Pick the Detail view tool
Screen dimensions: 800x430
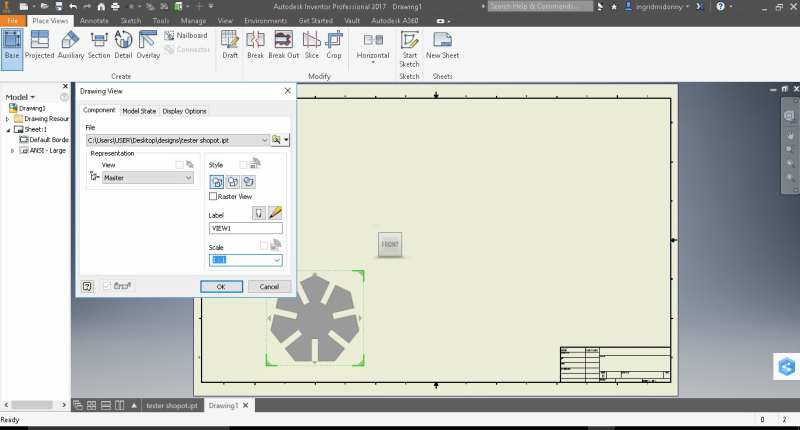point(123,46)
